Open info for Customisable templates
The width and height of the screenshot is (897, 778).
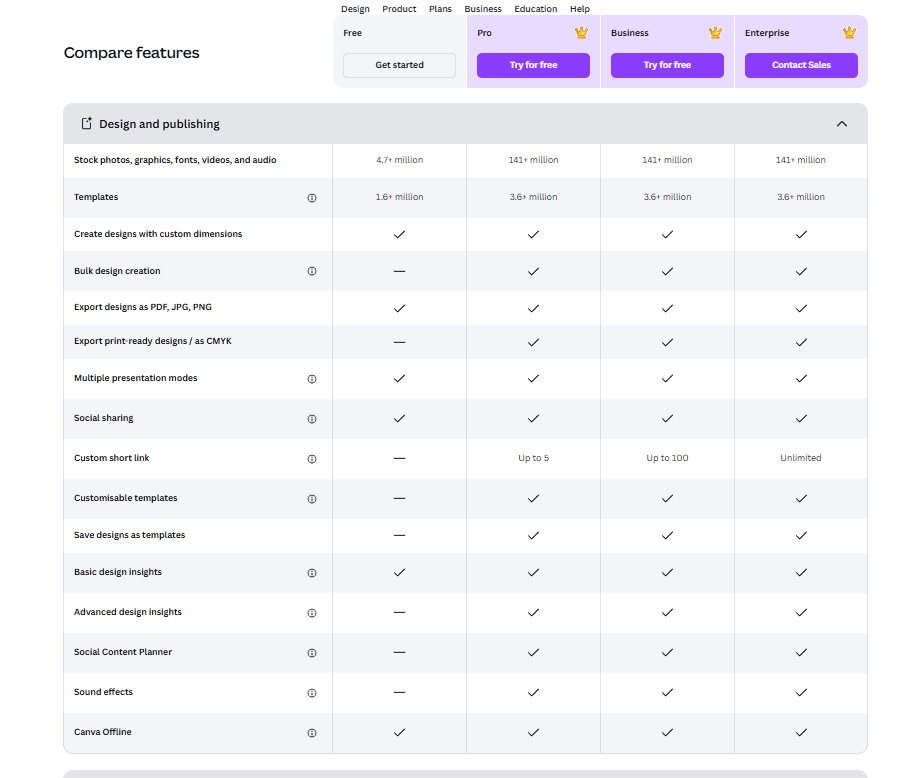(312, 499)
